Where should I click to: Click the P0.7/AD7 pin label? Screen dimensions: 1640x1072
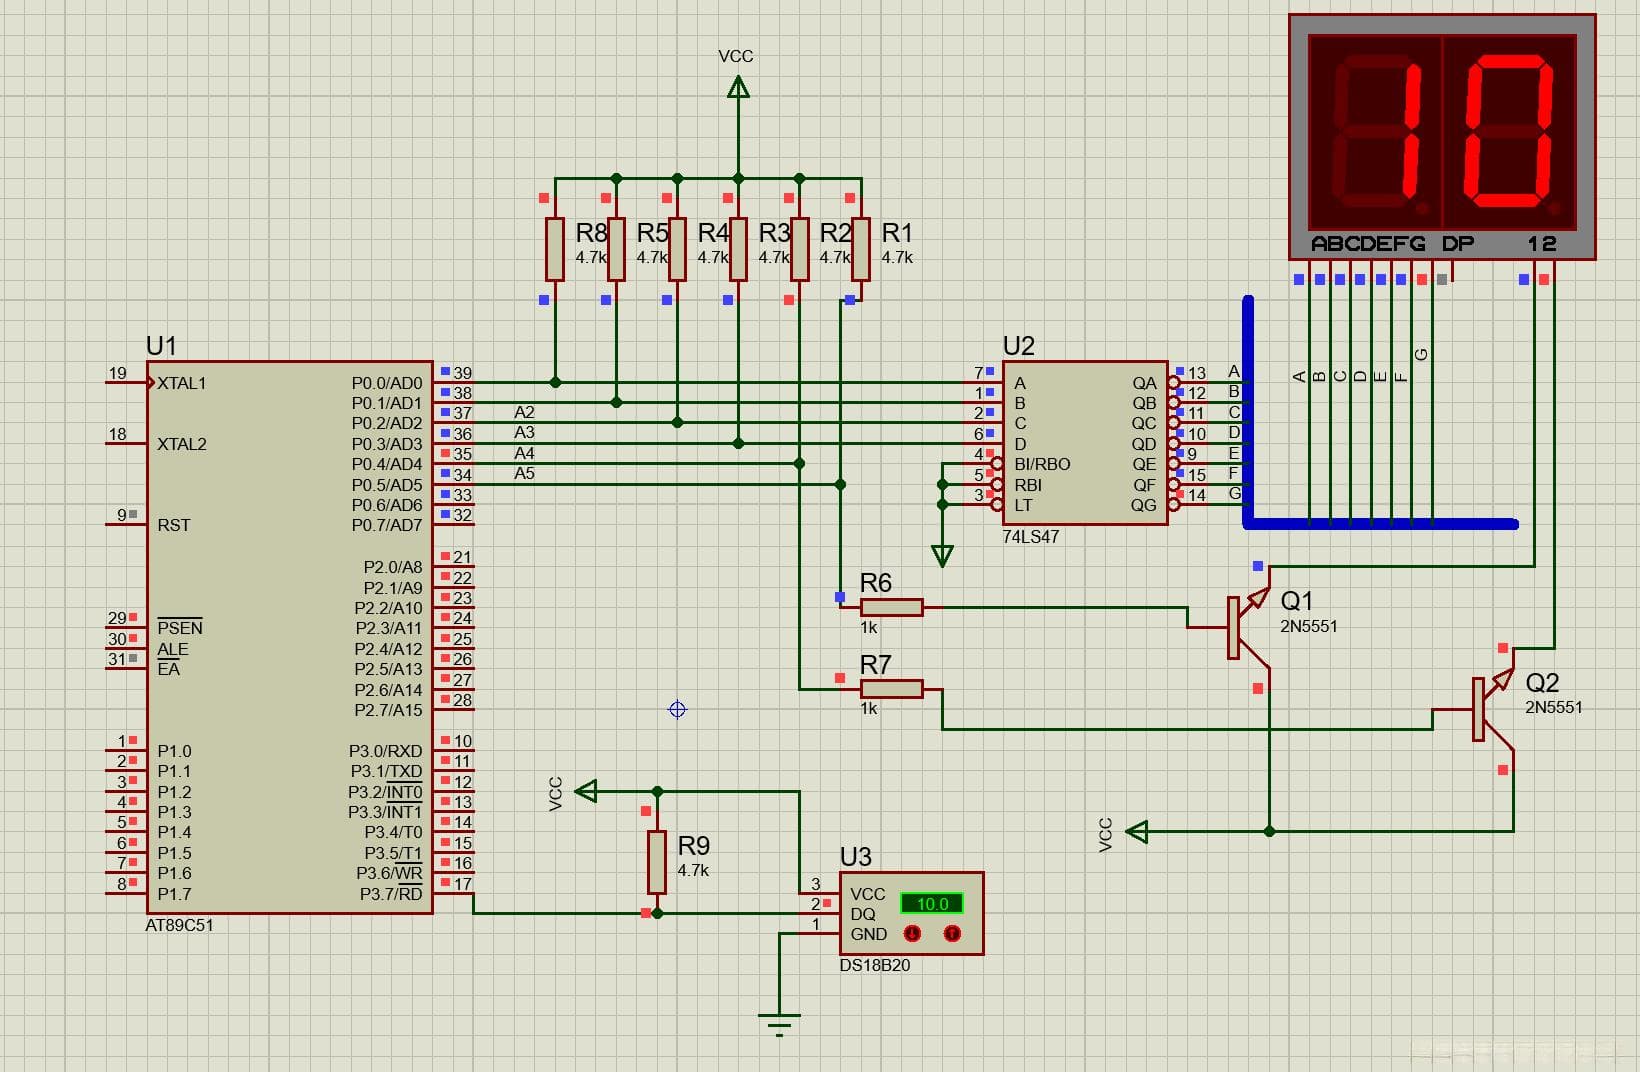[x=386, y=525]
